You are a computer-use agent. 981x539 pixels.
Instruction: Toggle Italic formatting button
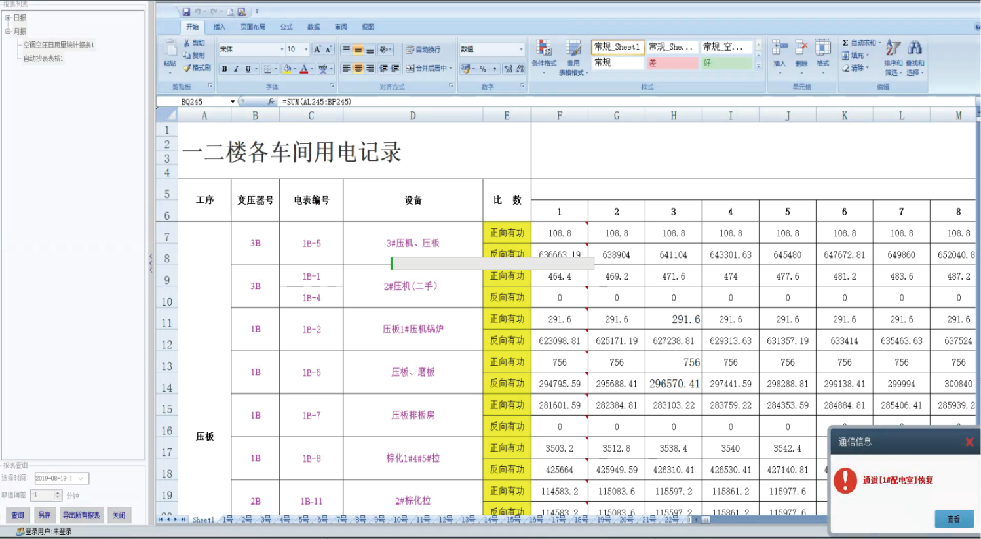point(236,69)
